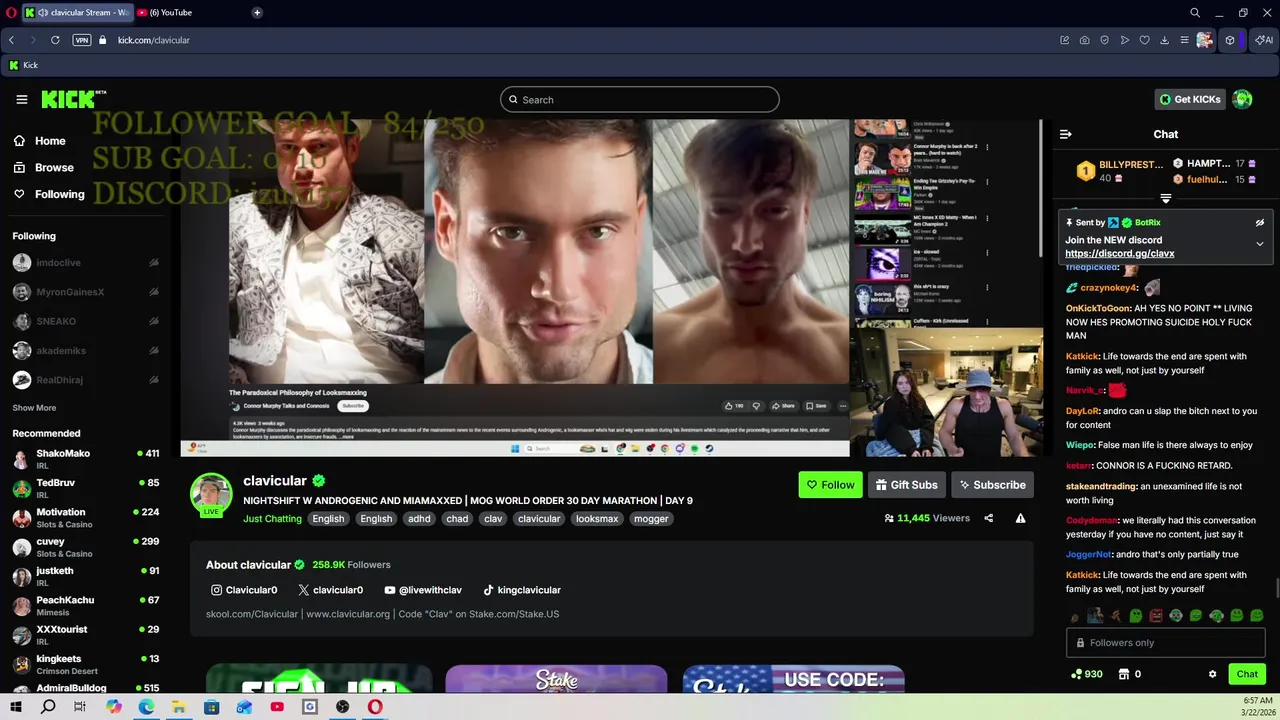Click the Followers only chat input
Screen dimensions: 1280x720
coord(1166,643)
